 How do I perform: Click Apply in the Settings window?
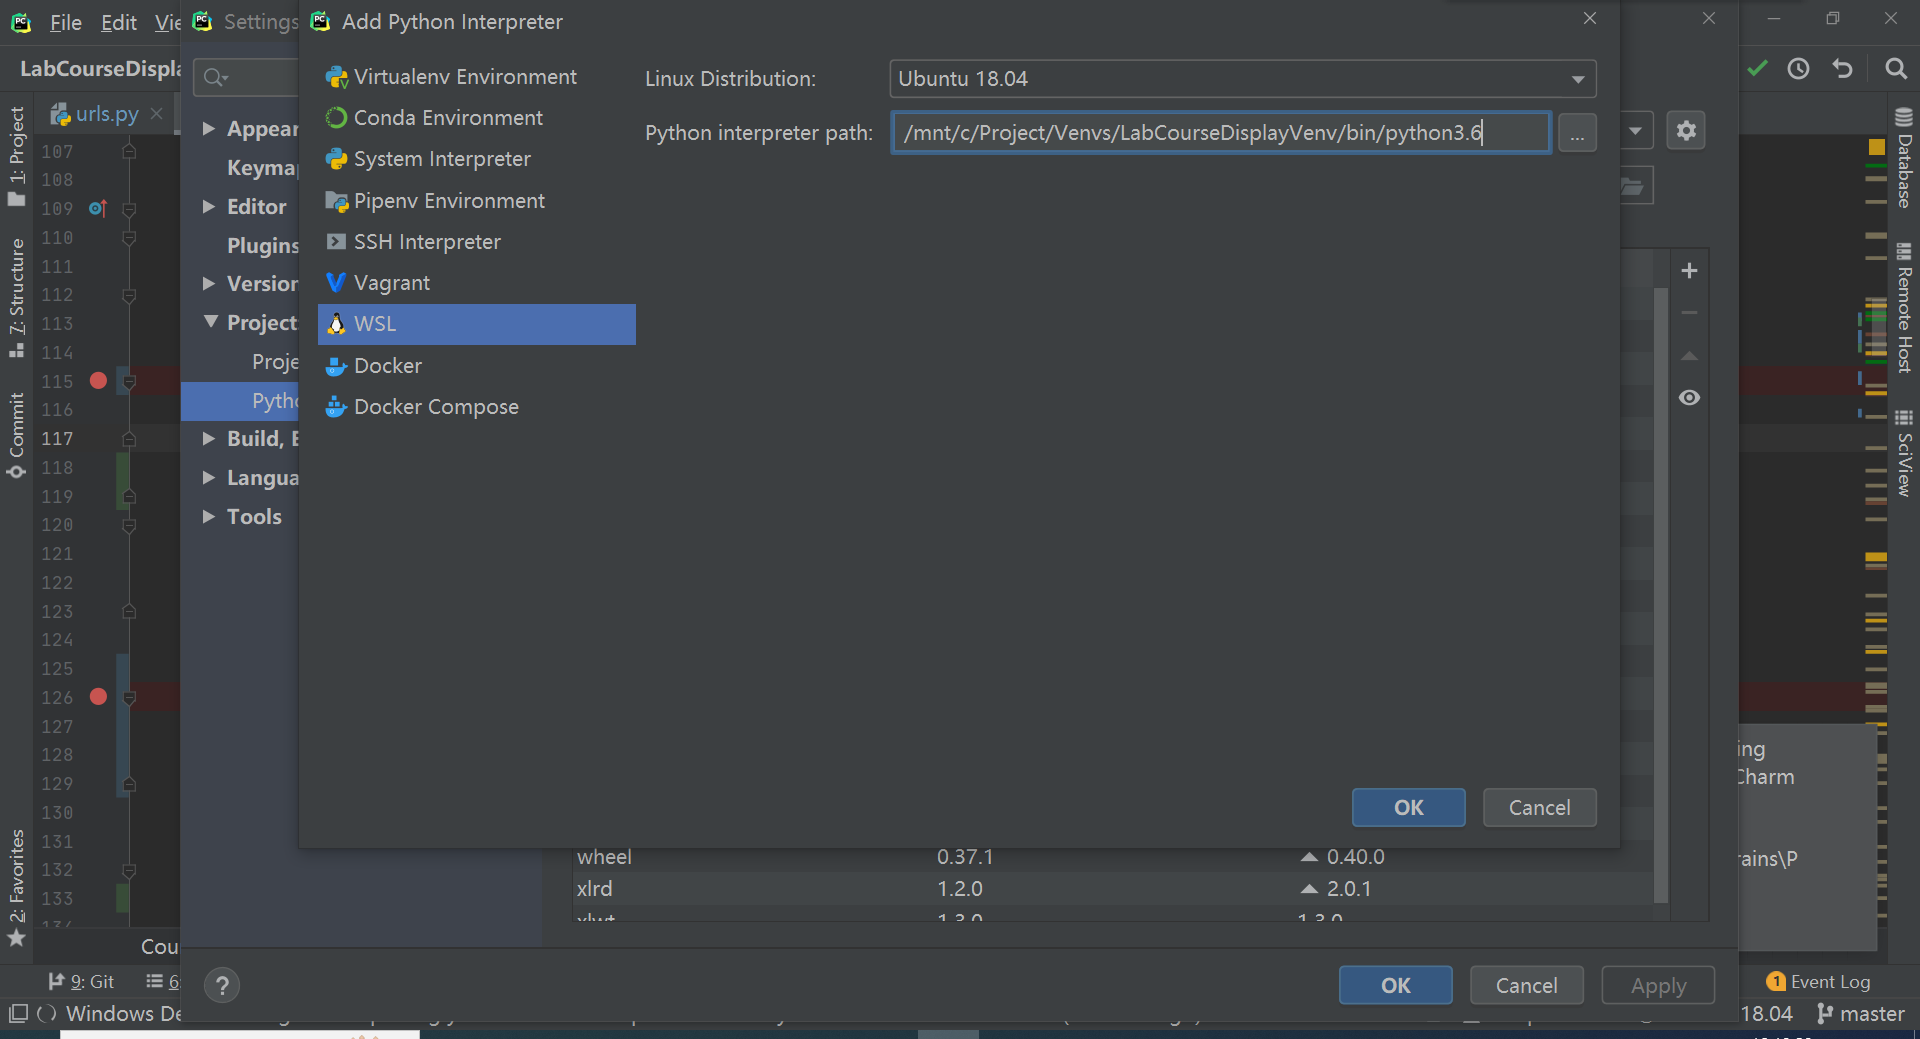1658,985
